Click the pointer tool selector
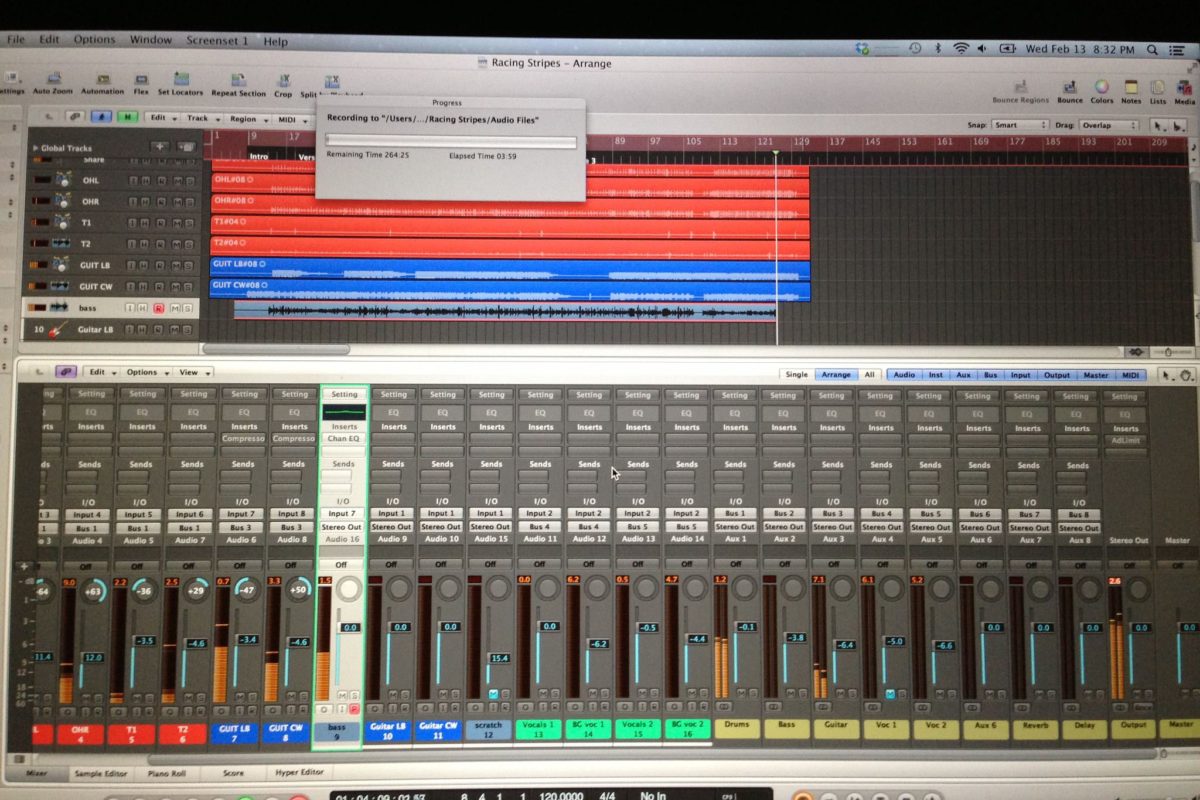This screenshot has height=800, width=1200. (1159, 126)
